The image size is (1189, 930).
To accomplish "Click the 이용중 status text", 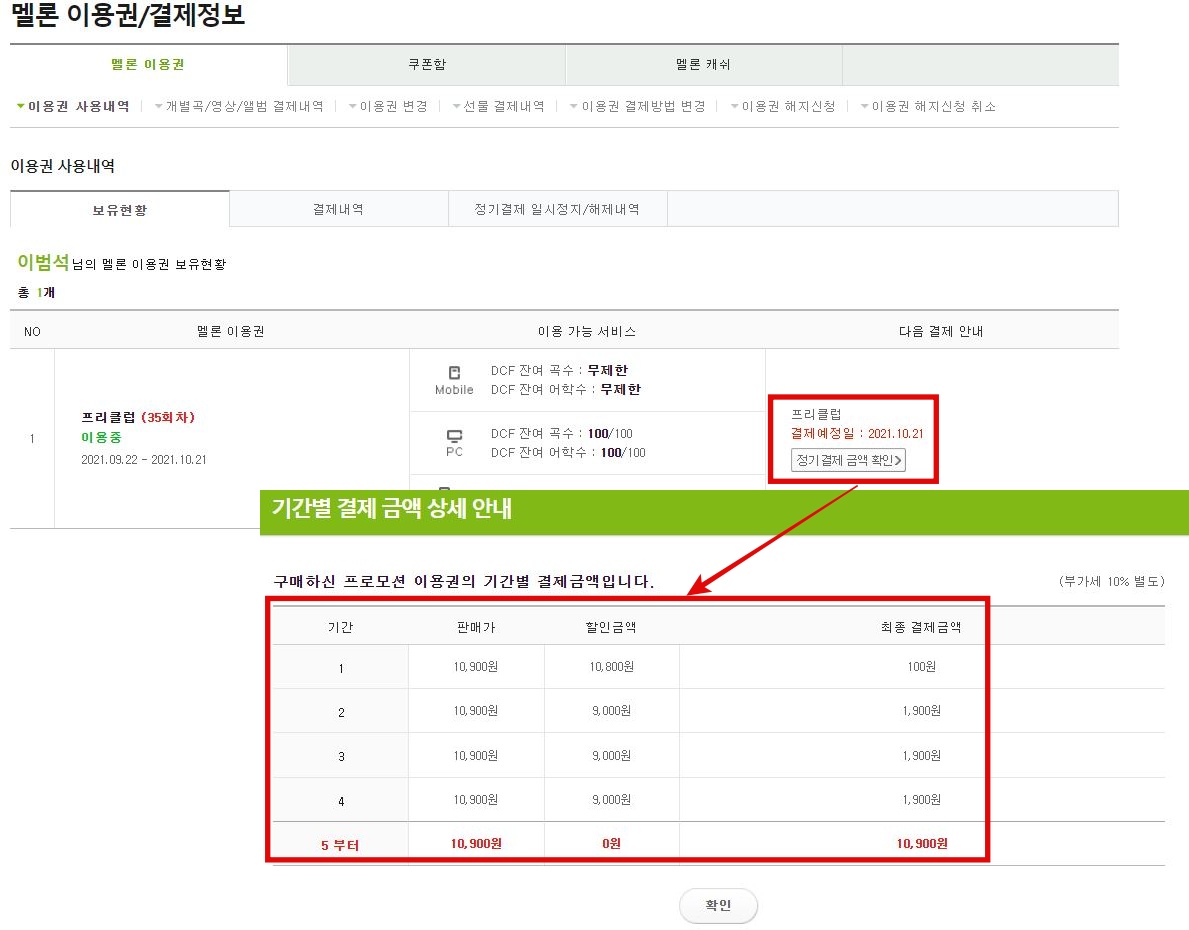I will pos(102,438).
